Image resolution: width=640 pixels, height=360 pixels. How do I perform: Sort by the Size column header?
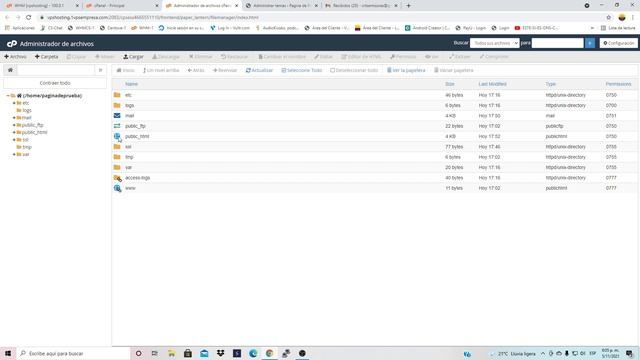(450, 84)
